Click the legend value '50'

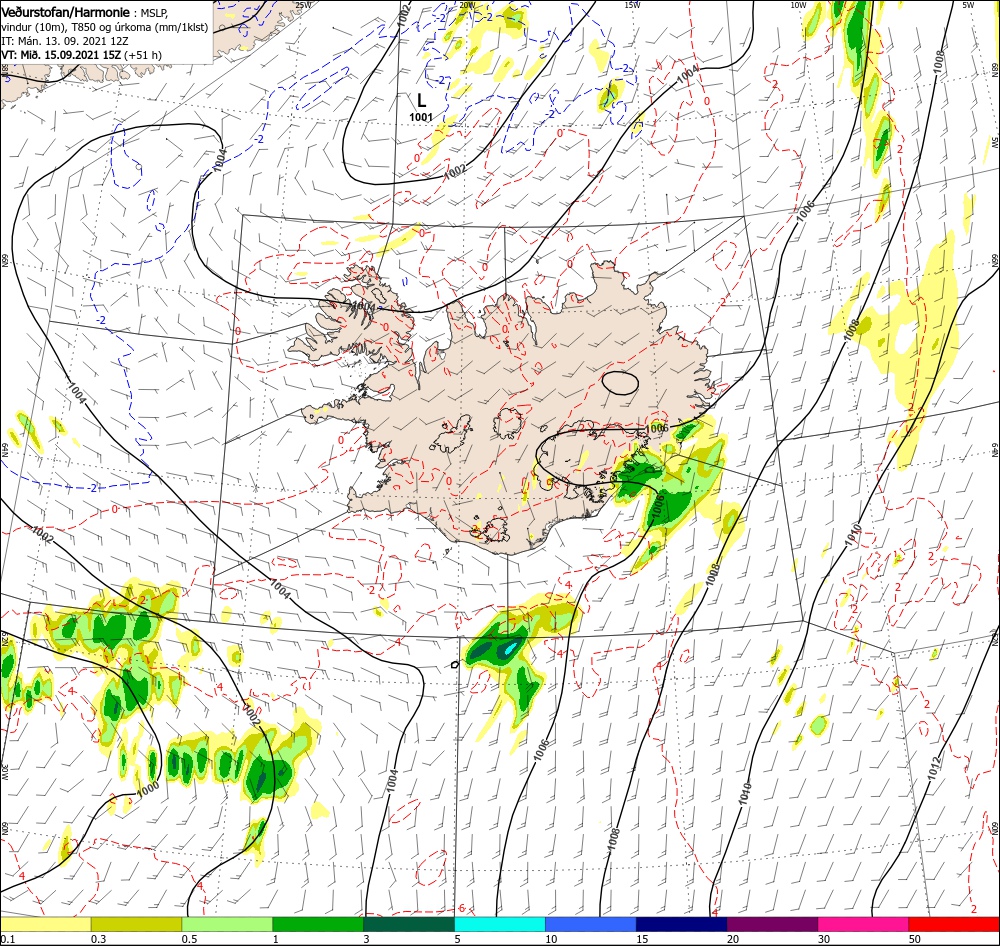coord(915,939)
